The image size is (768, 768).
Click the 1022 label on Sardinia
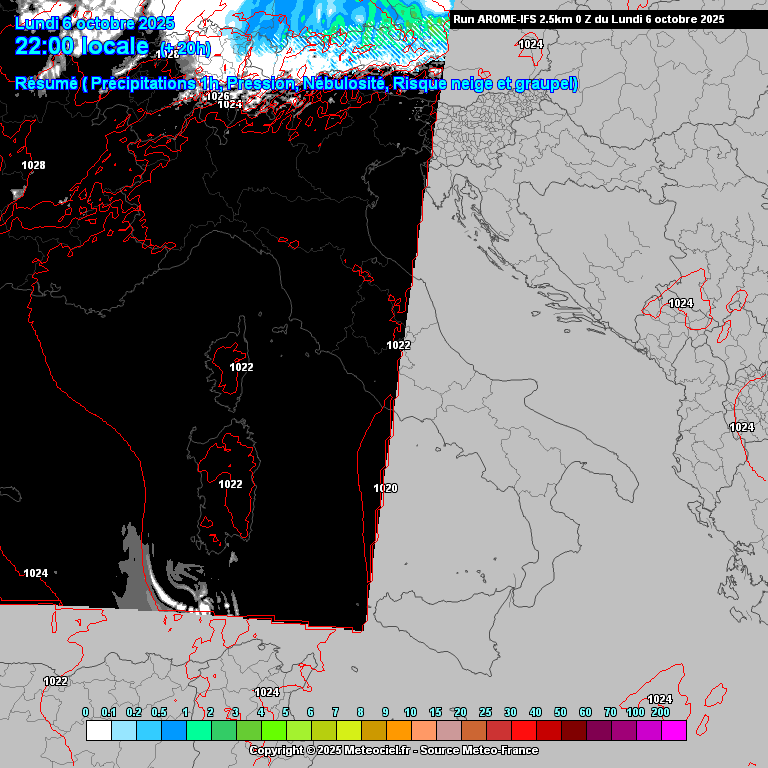pyautogui.click(x=230, y=484)
